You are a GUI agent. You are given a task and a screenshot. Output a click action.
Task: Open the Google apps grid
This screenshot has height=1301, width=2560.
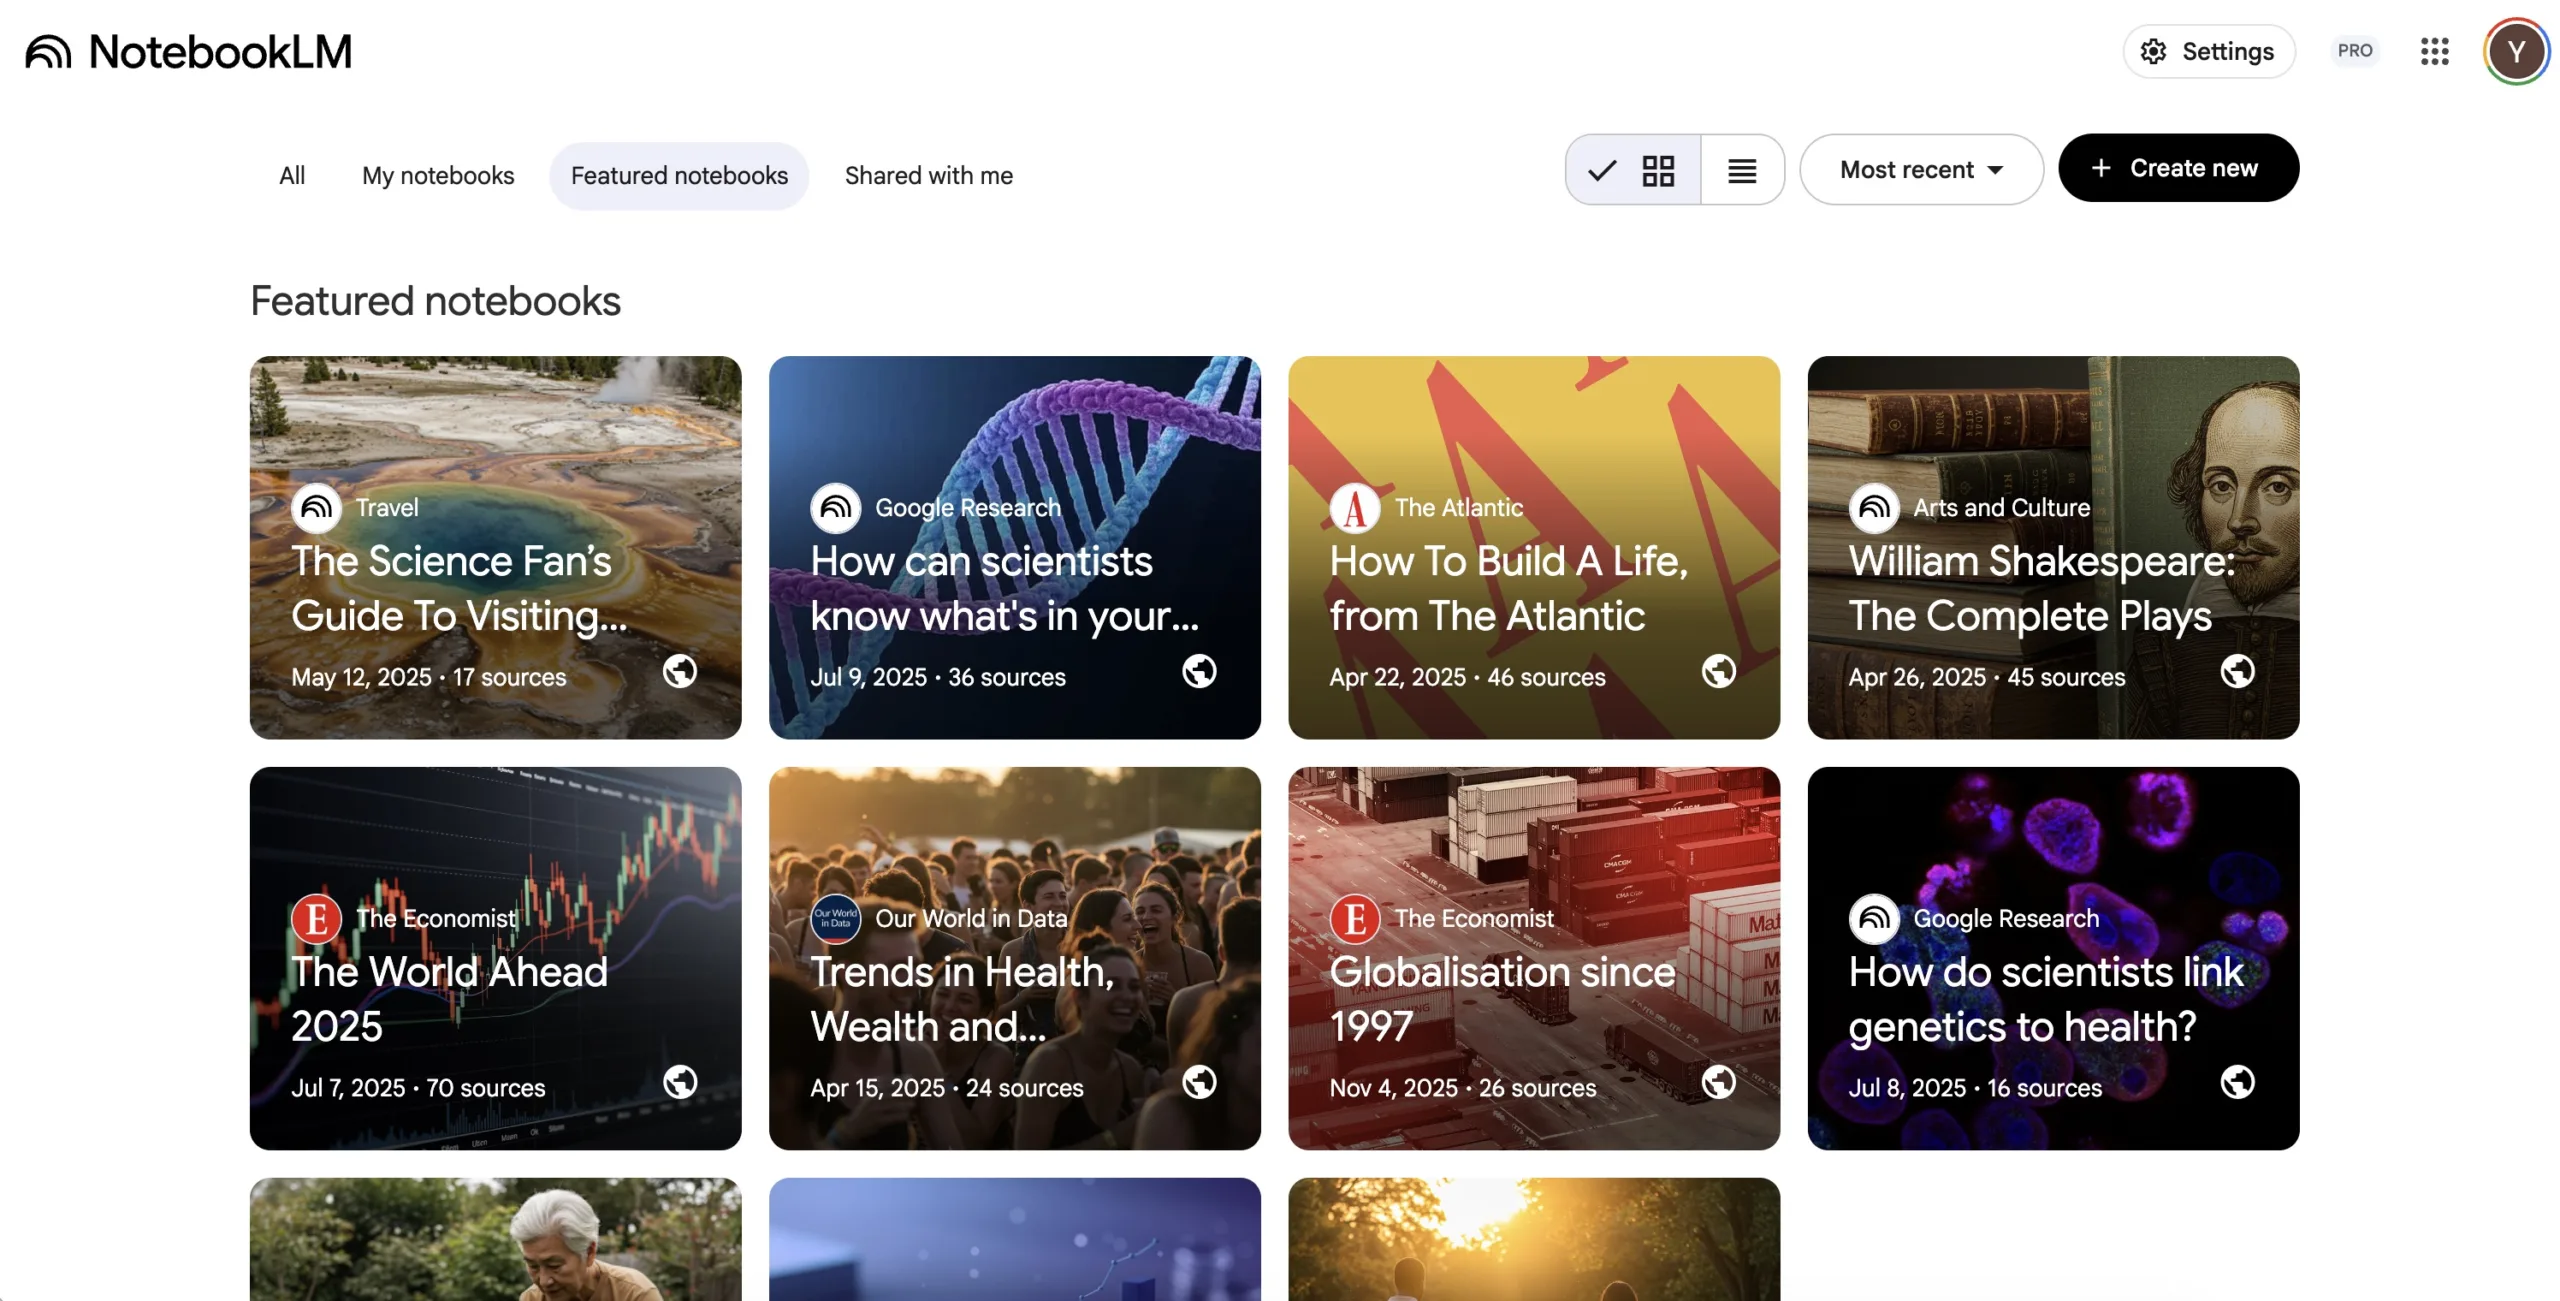(2434, 51)
